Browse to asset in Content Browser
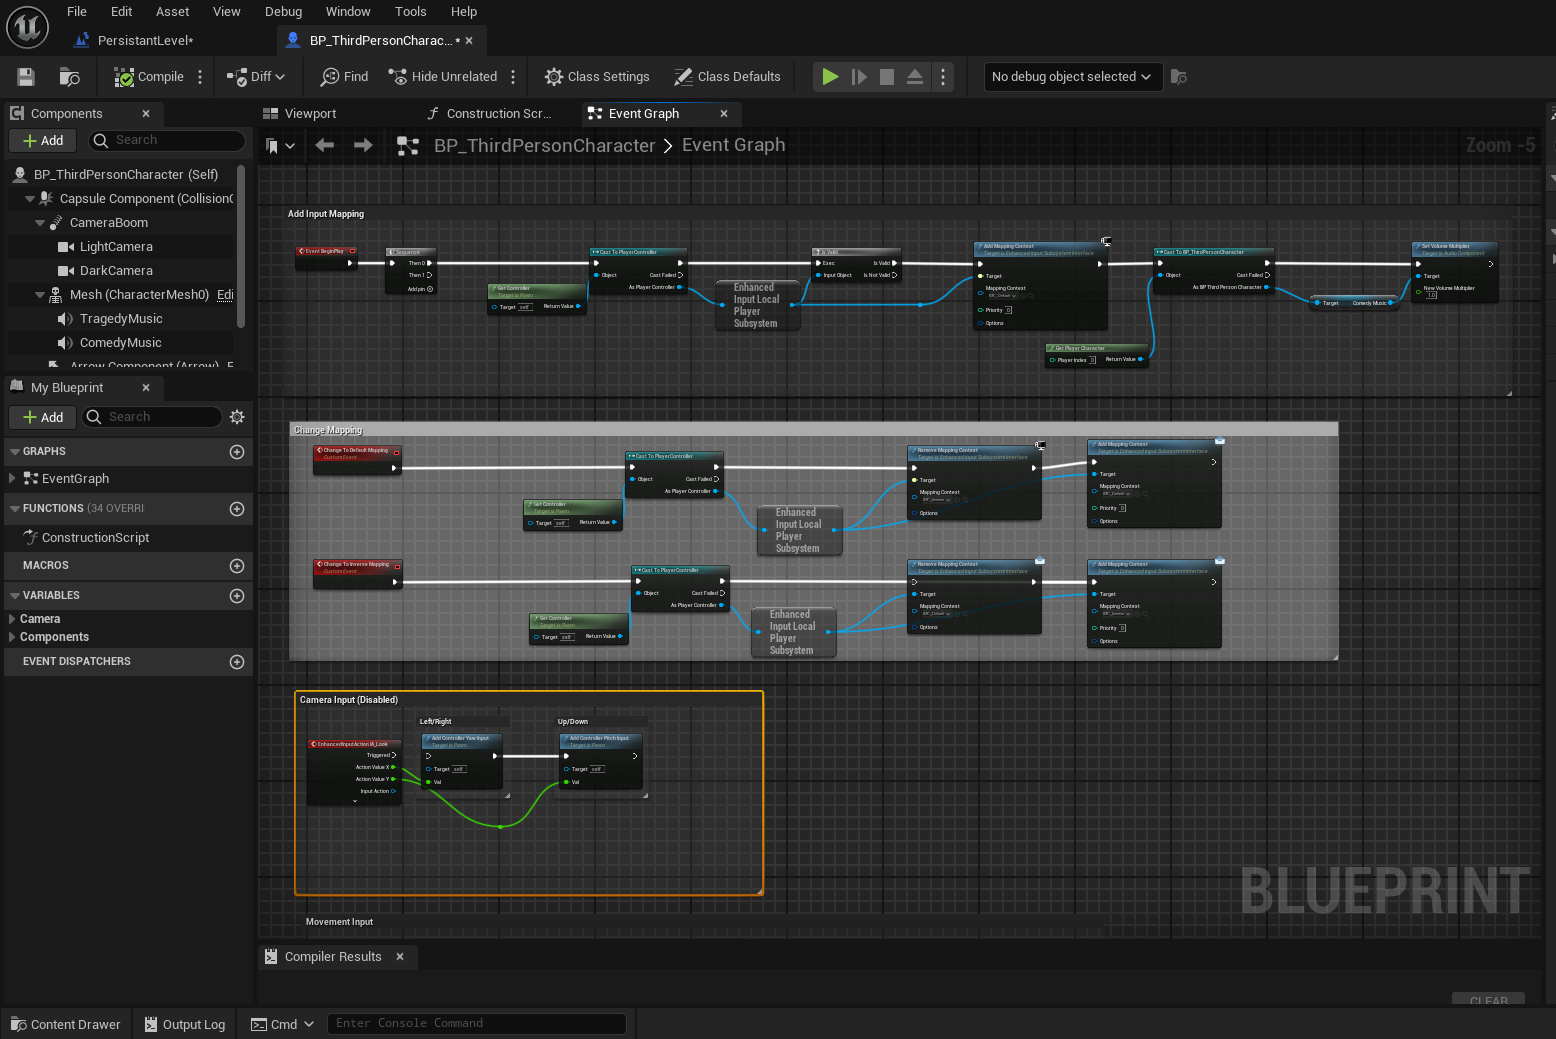 click(x=68, y=76)
